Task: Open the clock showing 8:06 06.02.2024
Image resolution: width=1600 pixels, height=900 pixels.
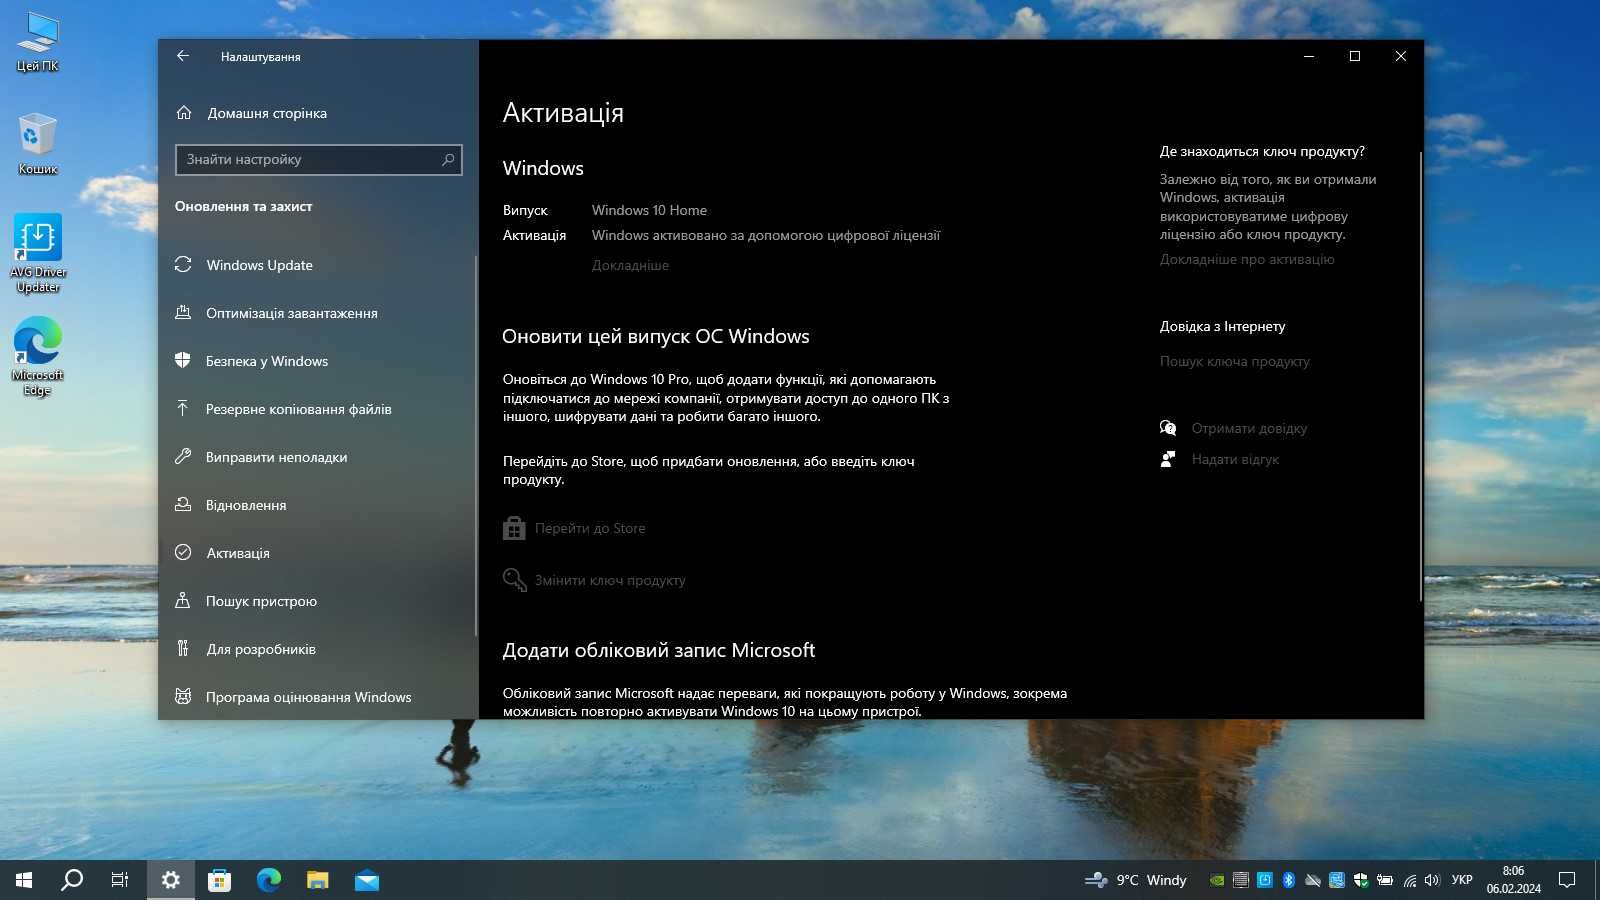Action: tap(1513, 880)
